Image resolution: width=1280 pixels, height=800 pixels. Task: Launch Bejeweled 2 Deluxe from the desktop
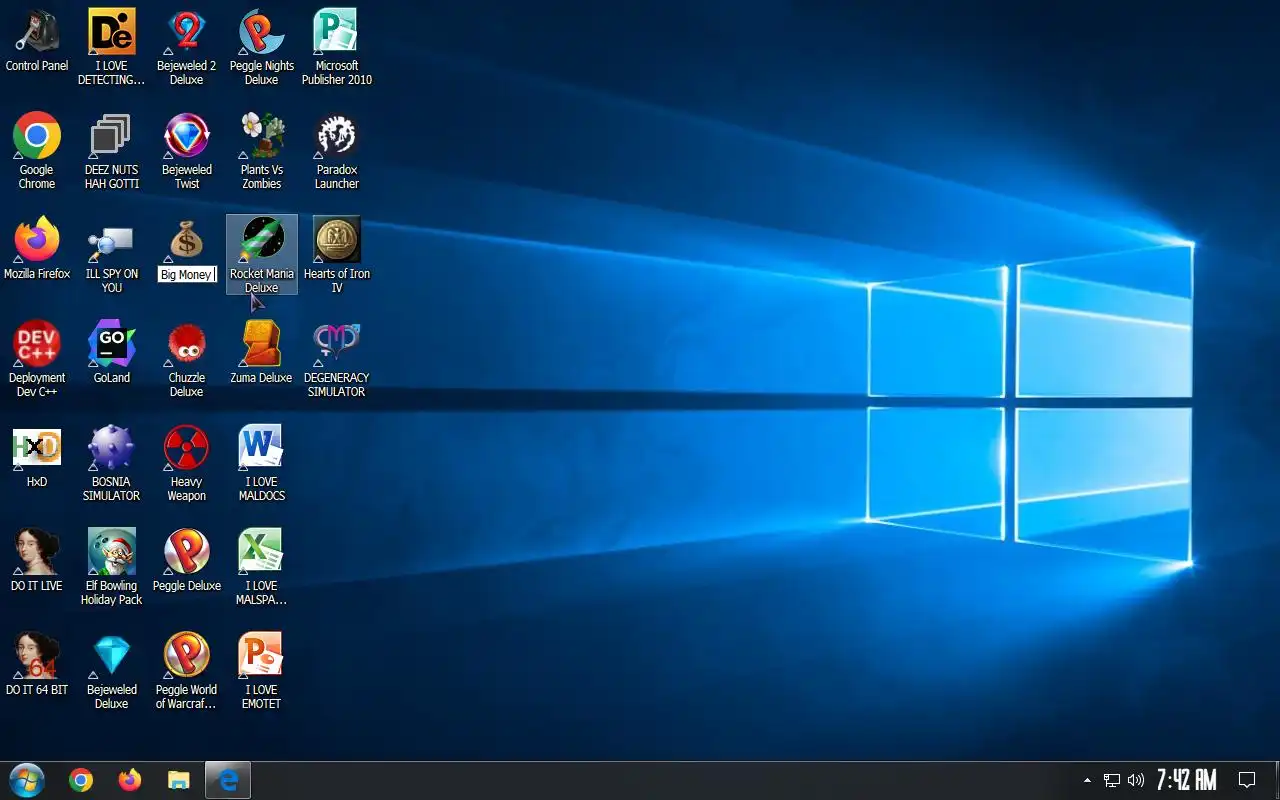coord(187,32)
